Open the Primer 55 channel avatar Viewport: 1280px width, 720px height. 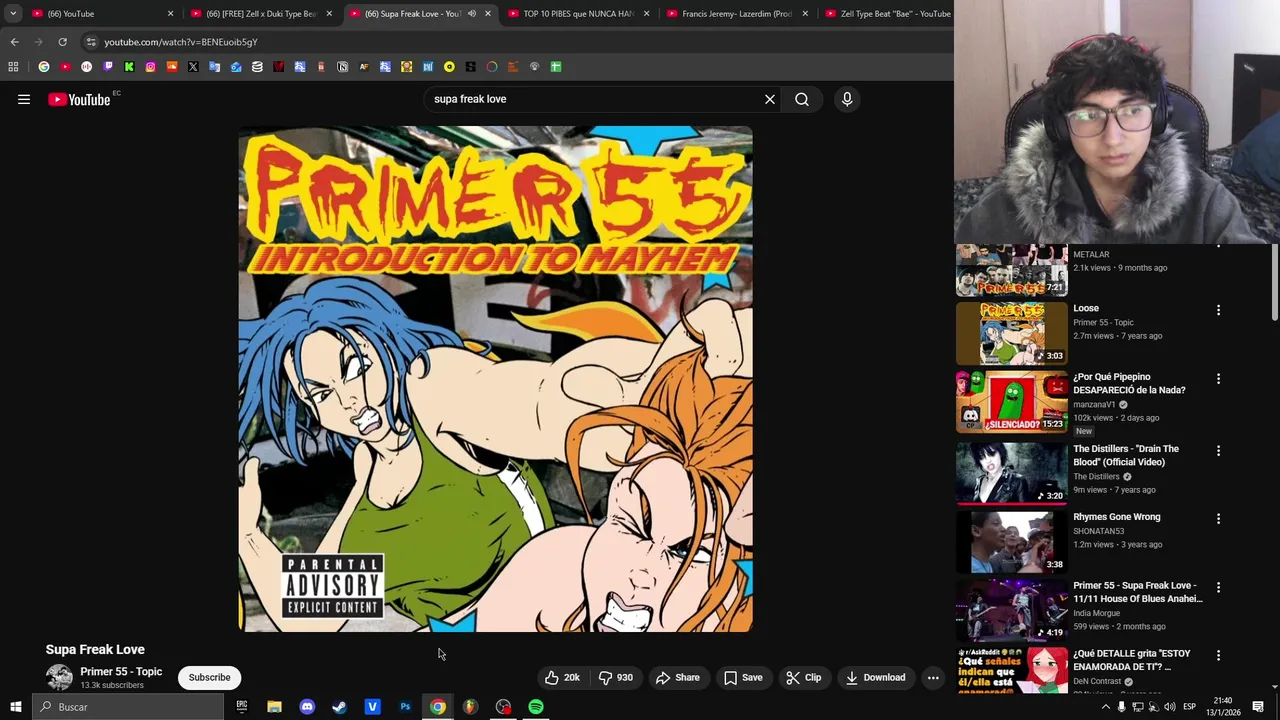(59, 677)
